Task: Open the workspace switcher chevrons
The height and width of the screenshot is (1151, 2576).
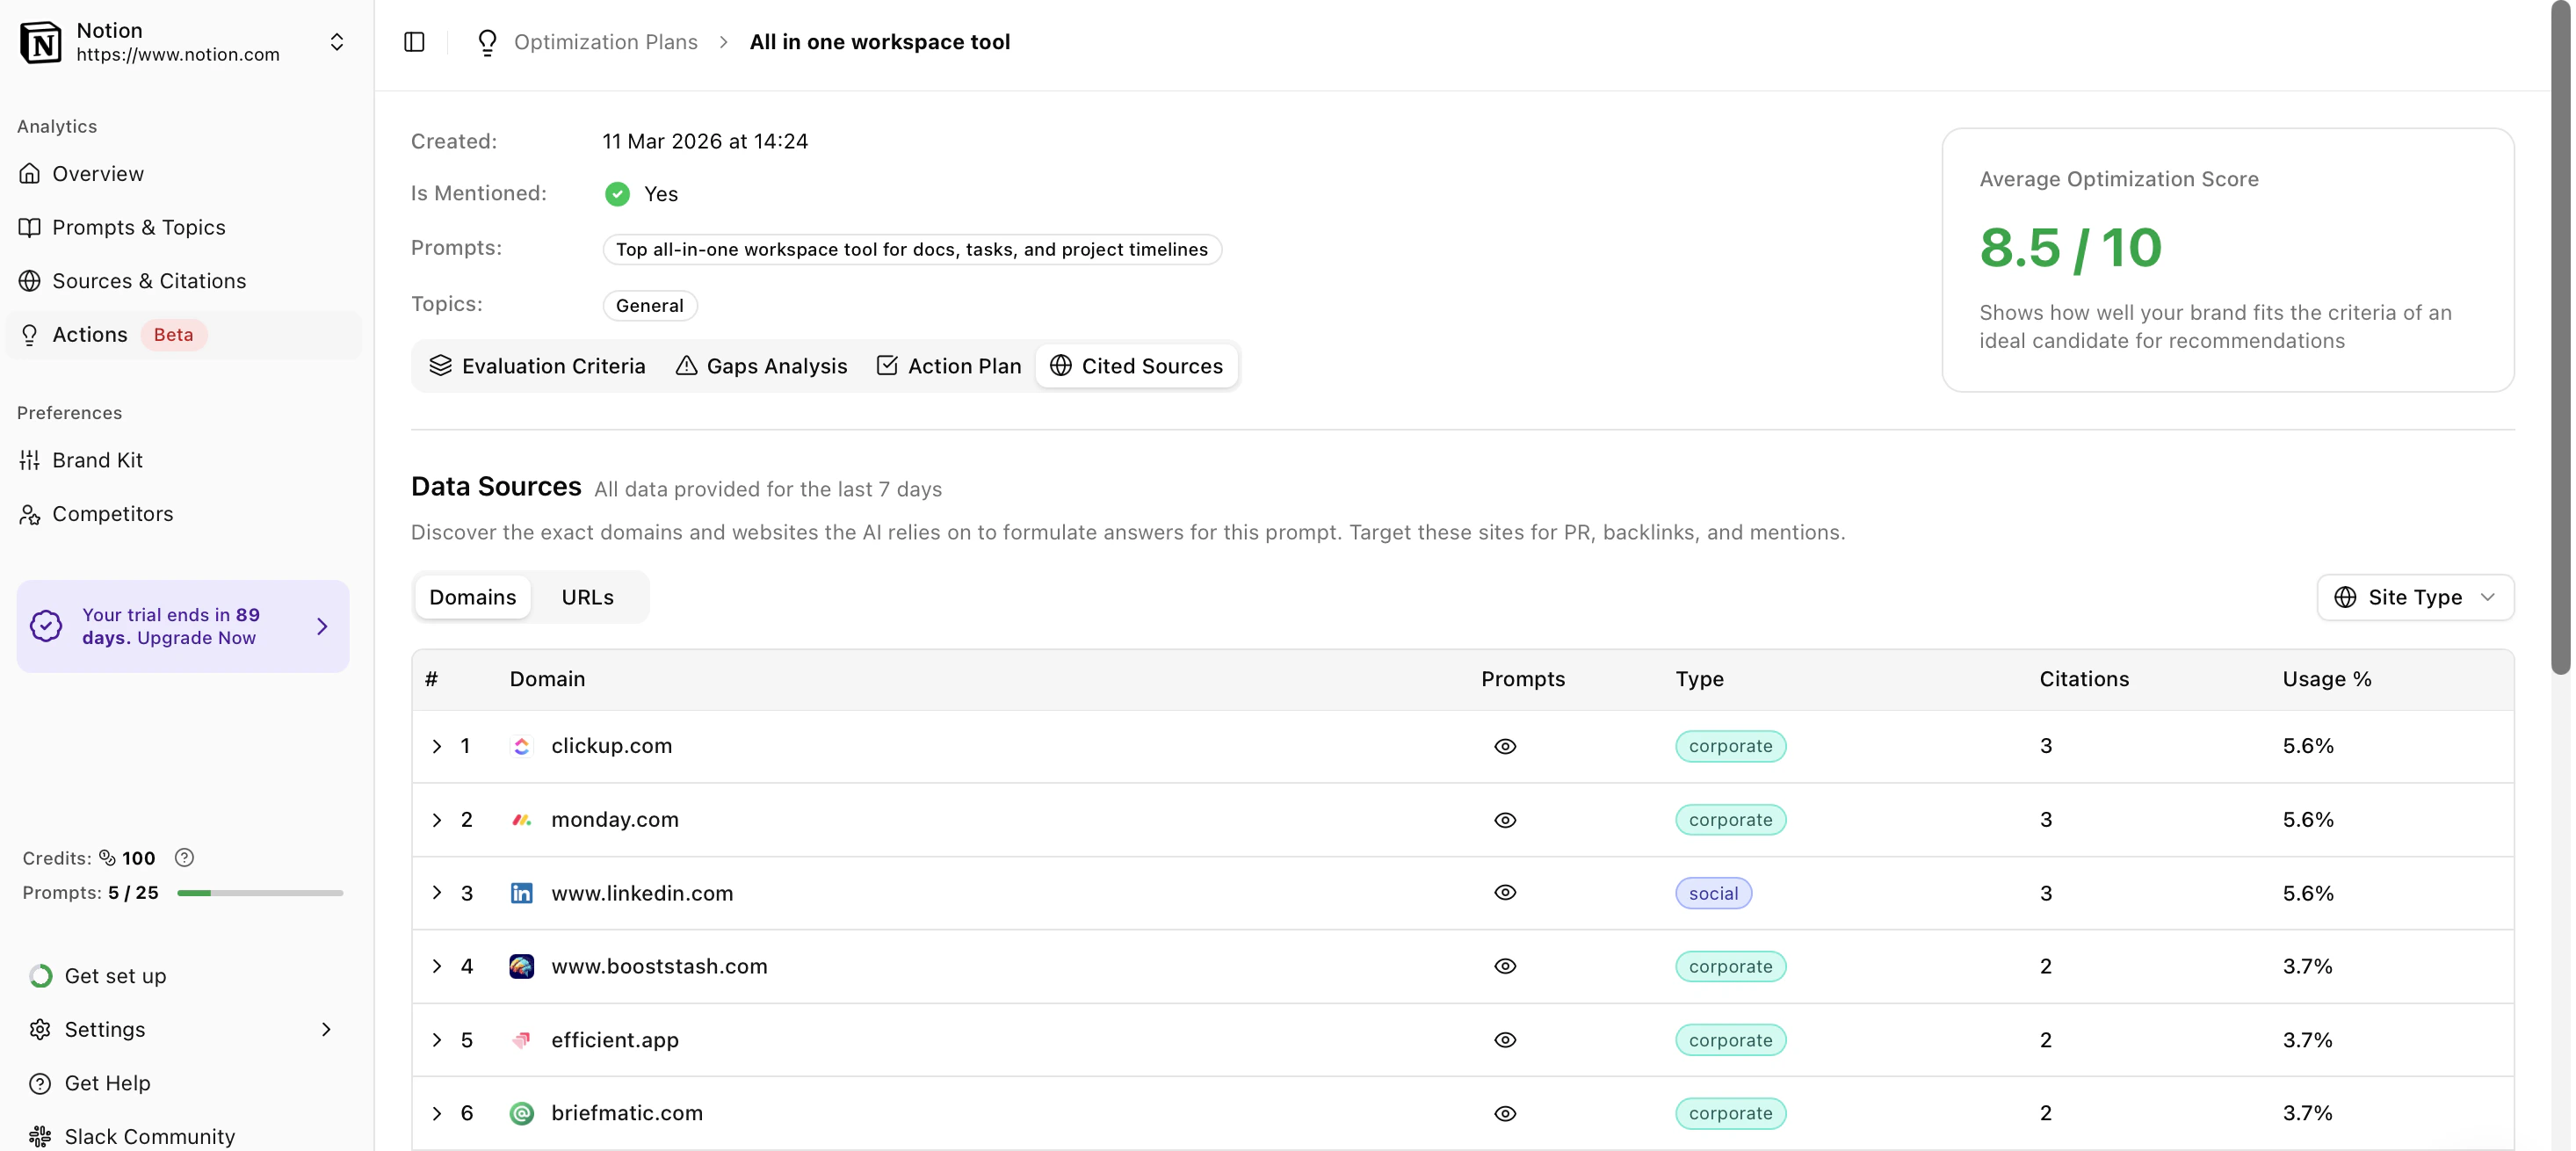Action: tap(337, 42)
